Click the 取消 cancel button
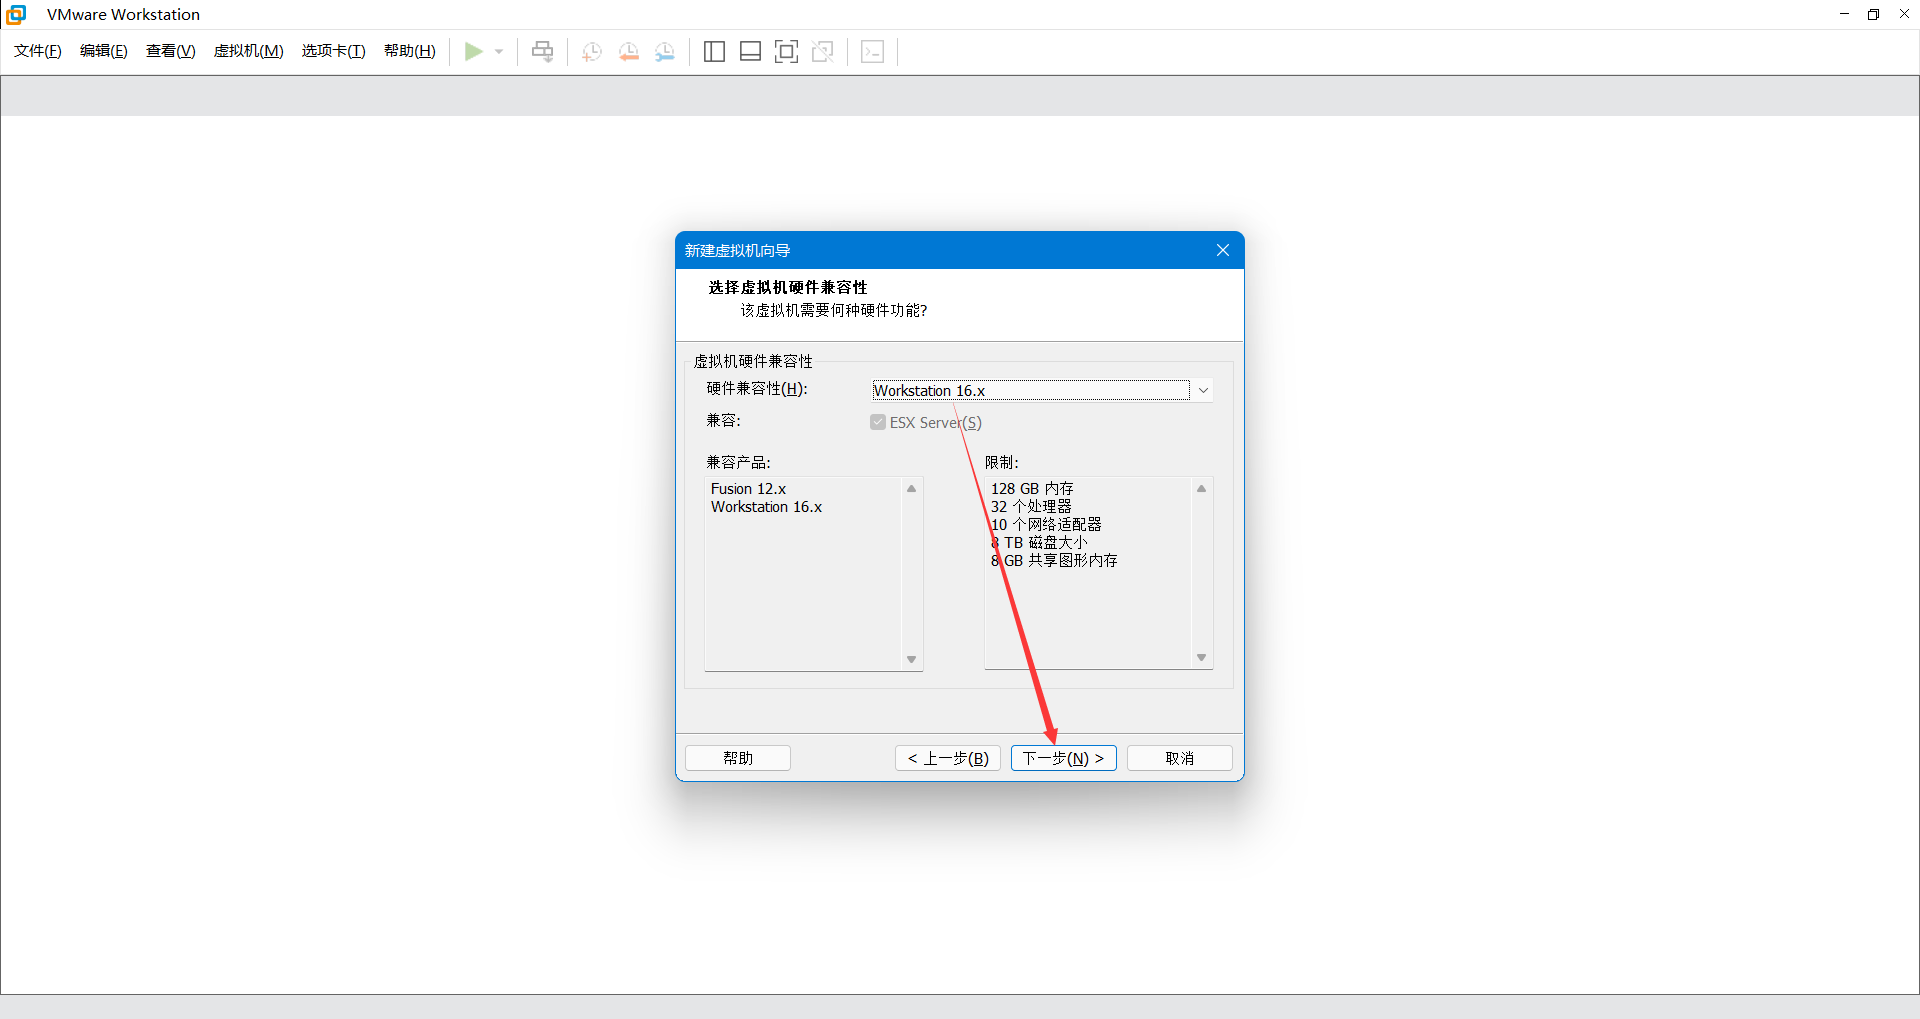Screen dimensions: 1920x1019 (x=1180, y=758)
